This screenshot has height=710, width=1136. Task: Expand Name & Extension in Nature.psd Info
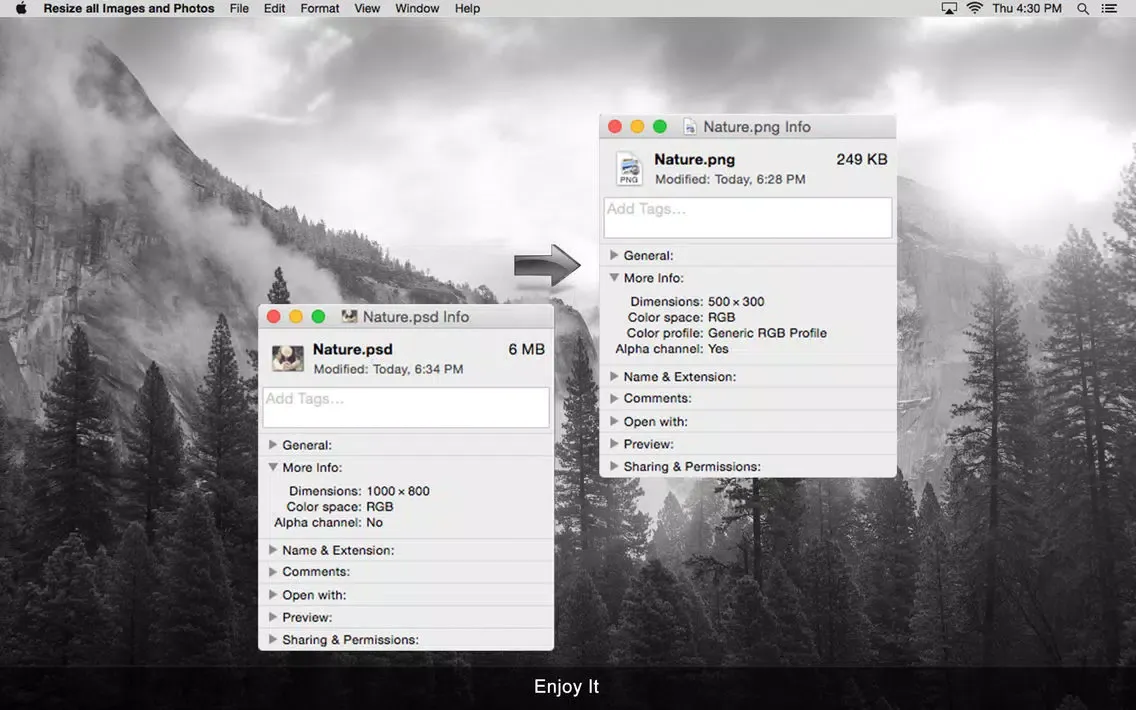272,550
